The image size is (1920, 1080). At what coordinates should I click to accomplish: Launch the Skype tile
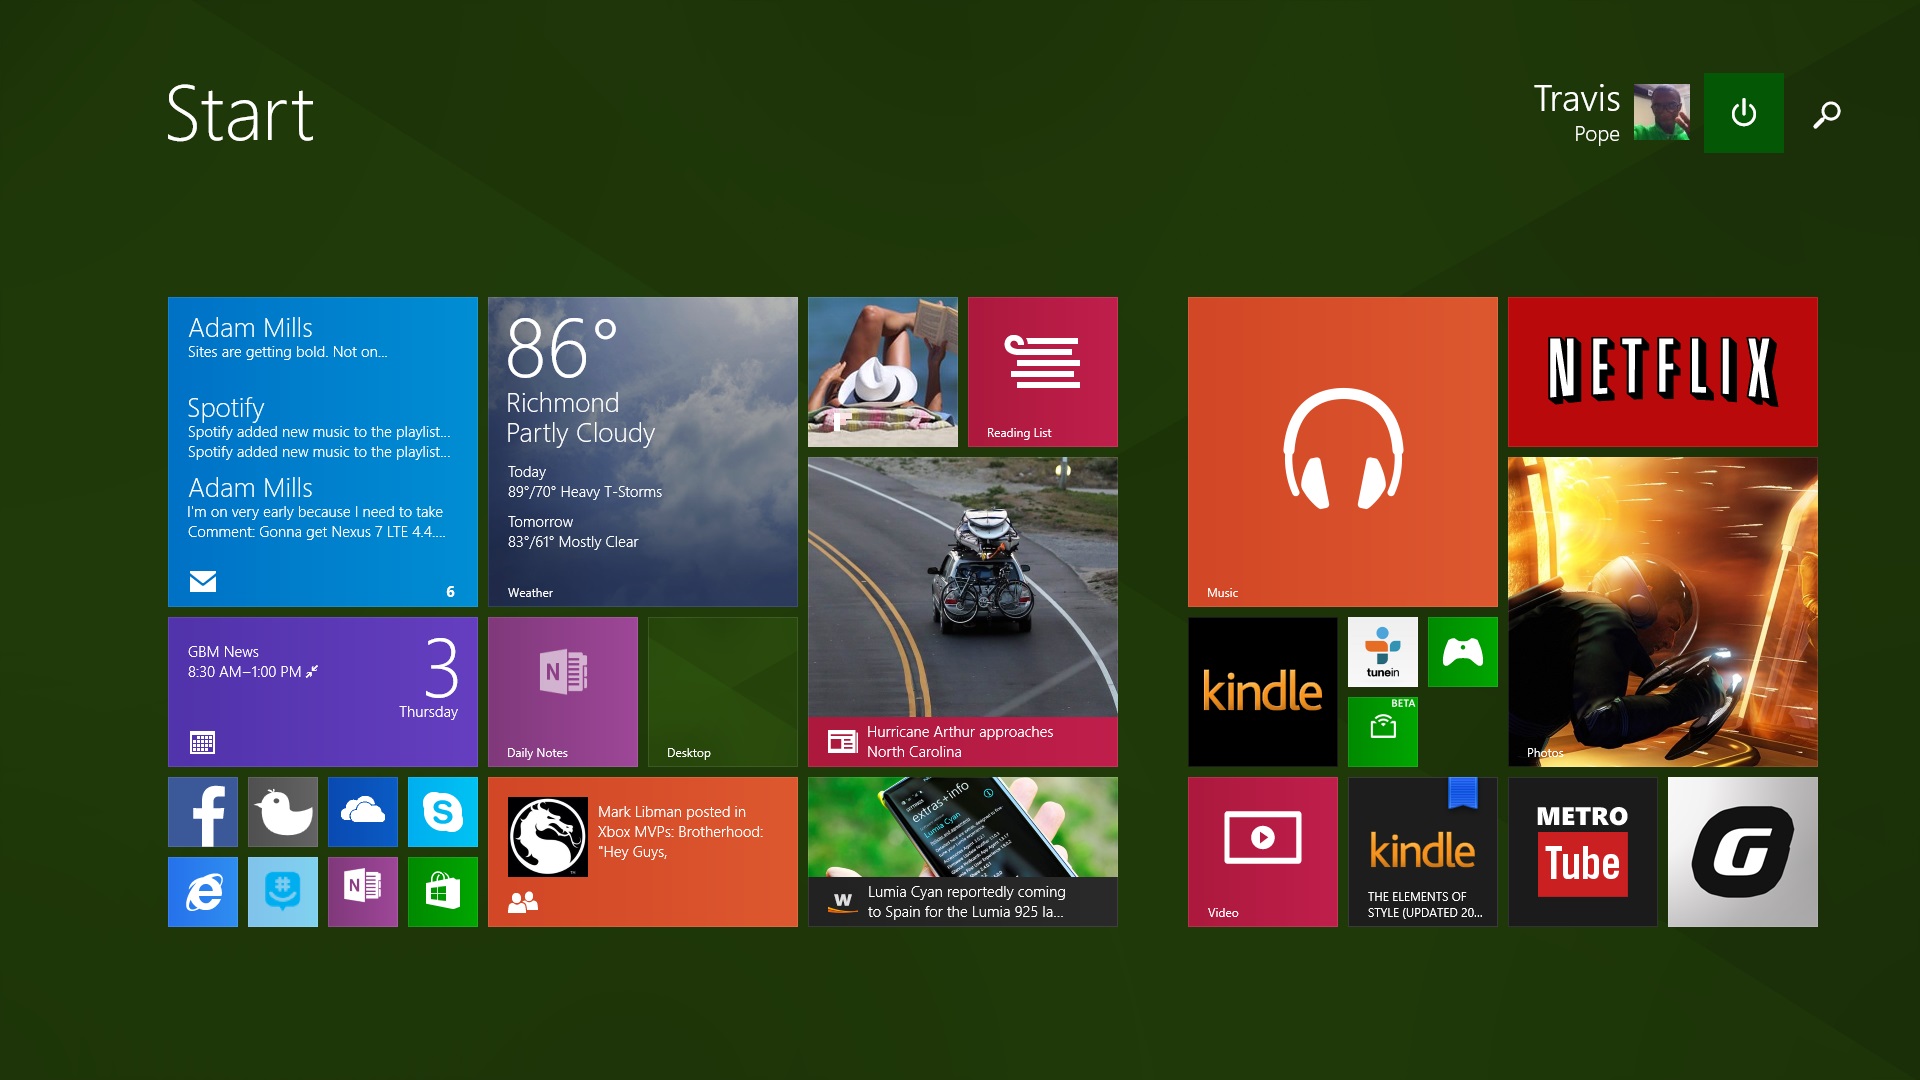click(x=443, y=812)
